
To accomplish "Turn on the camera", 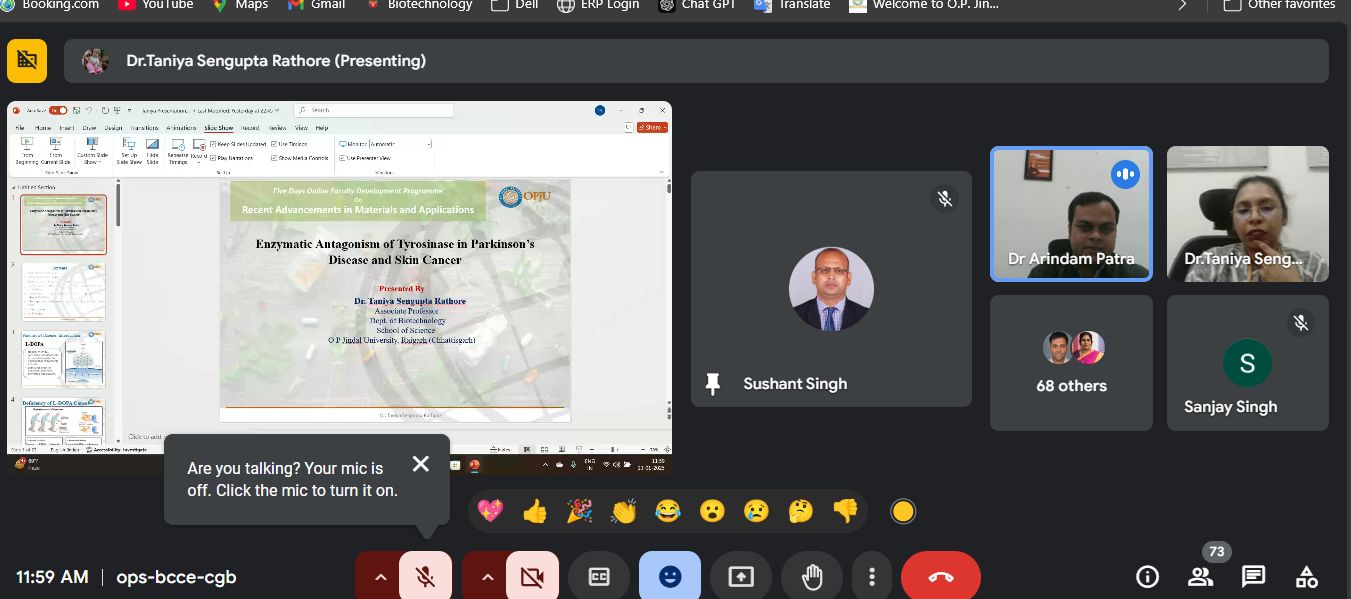I will point(532,577).
